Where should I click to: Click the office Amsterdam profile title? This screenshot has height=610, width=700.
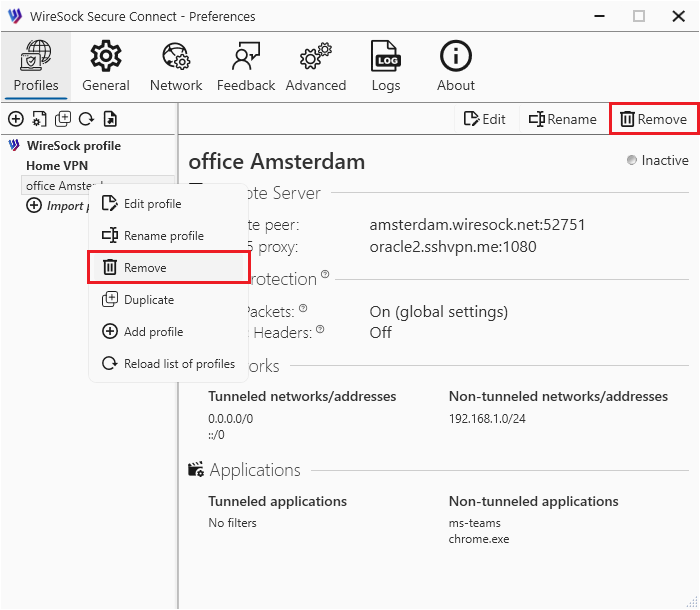276,161
